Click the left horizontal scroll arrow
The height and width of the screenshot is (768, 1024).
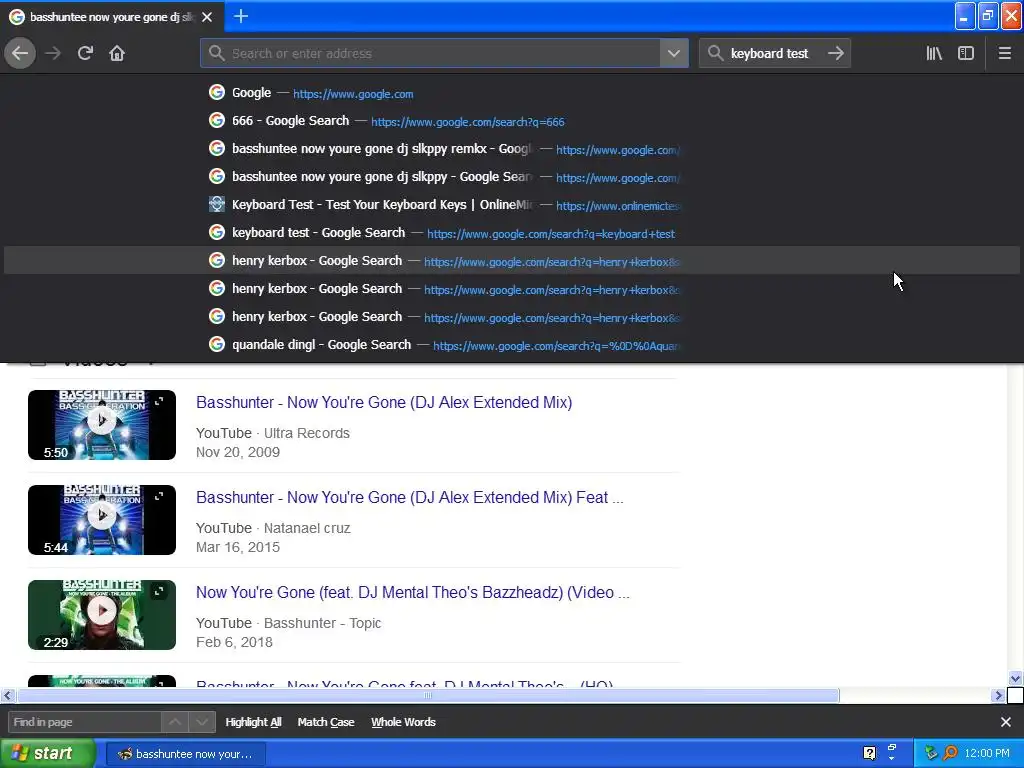[x=7, y=696]
